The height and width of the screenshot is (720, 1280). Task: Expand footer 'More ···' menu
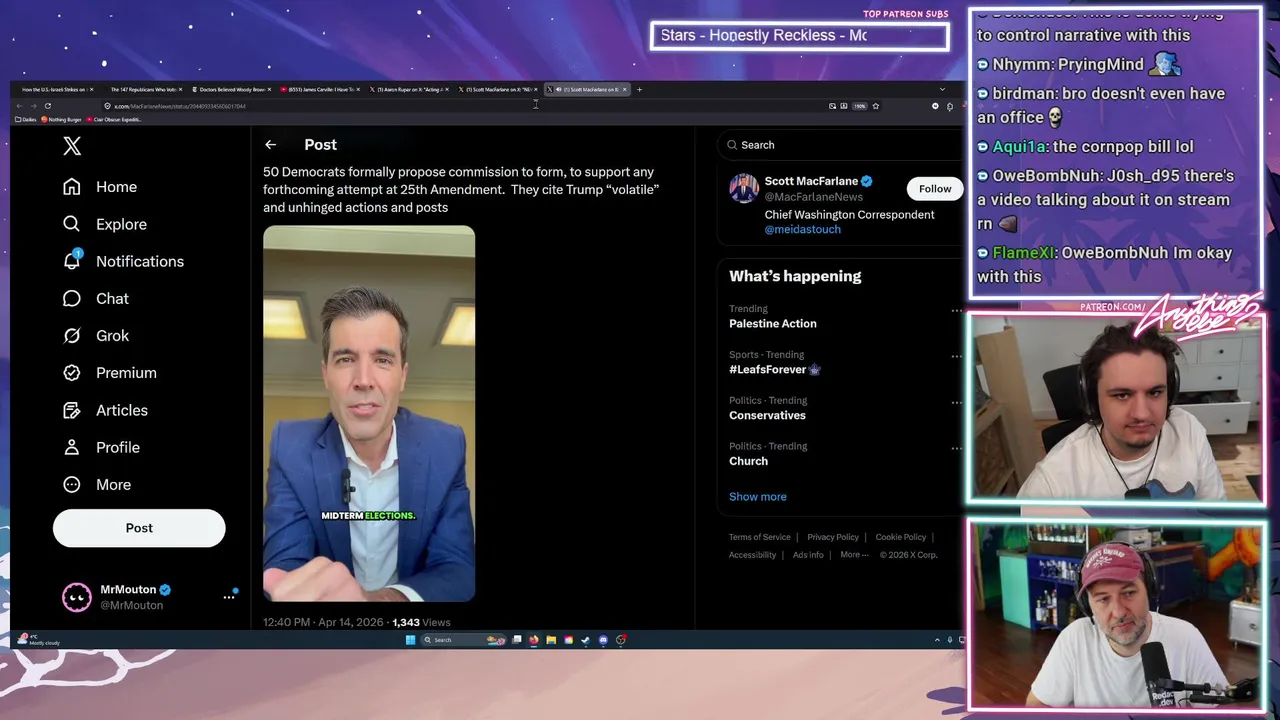(x=854, y=555)
